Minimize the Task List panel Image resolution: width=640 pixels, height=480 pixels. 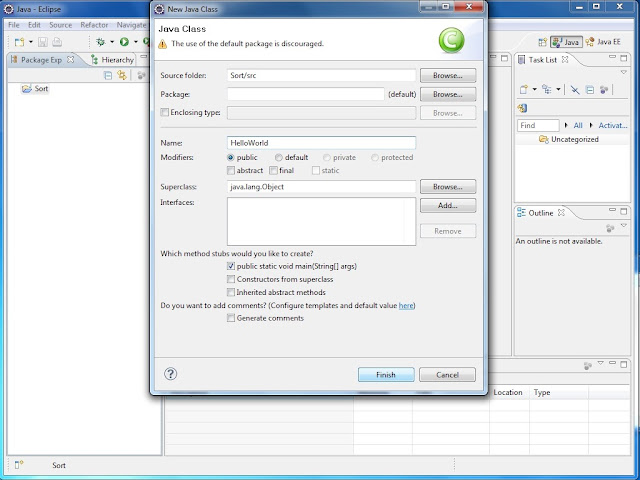pos(612,58)
